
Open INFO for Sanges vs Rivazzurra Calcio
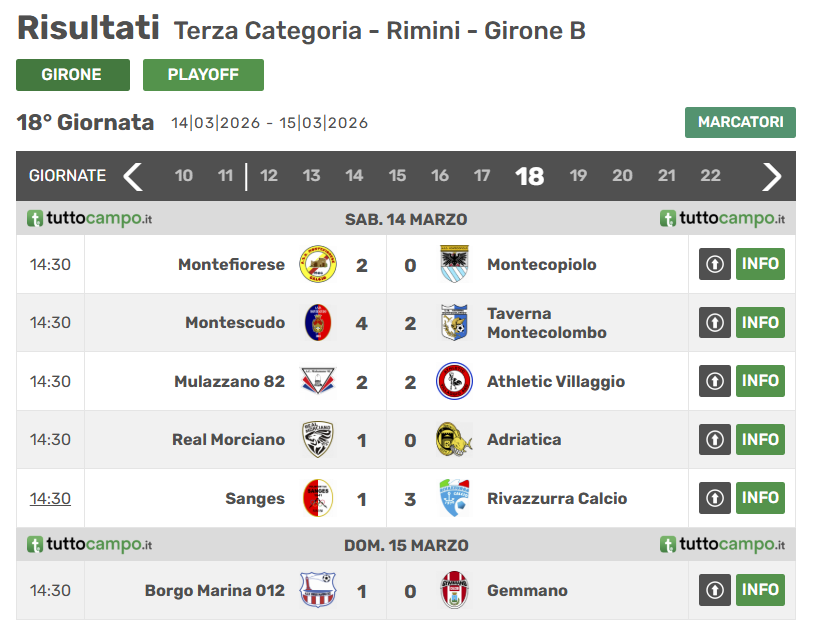pos(760,498)
